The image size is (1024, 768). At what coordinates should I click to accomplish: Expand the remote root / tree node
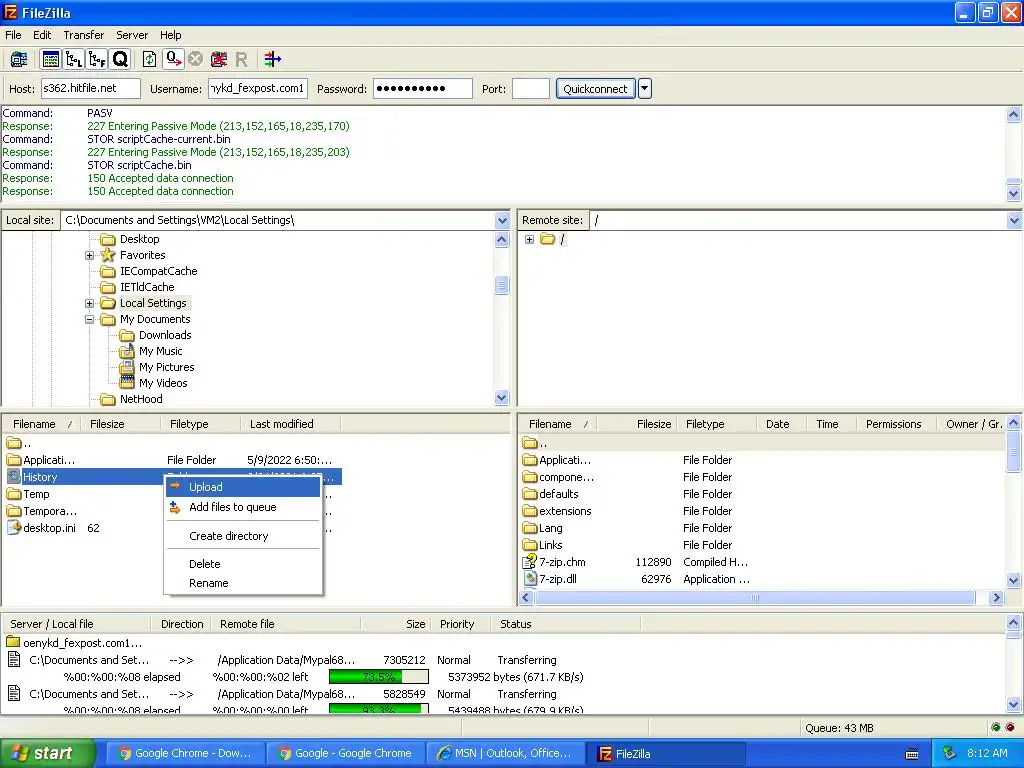coord(529,239)
